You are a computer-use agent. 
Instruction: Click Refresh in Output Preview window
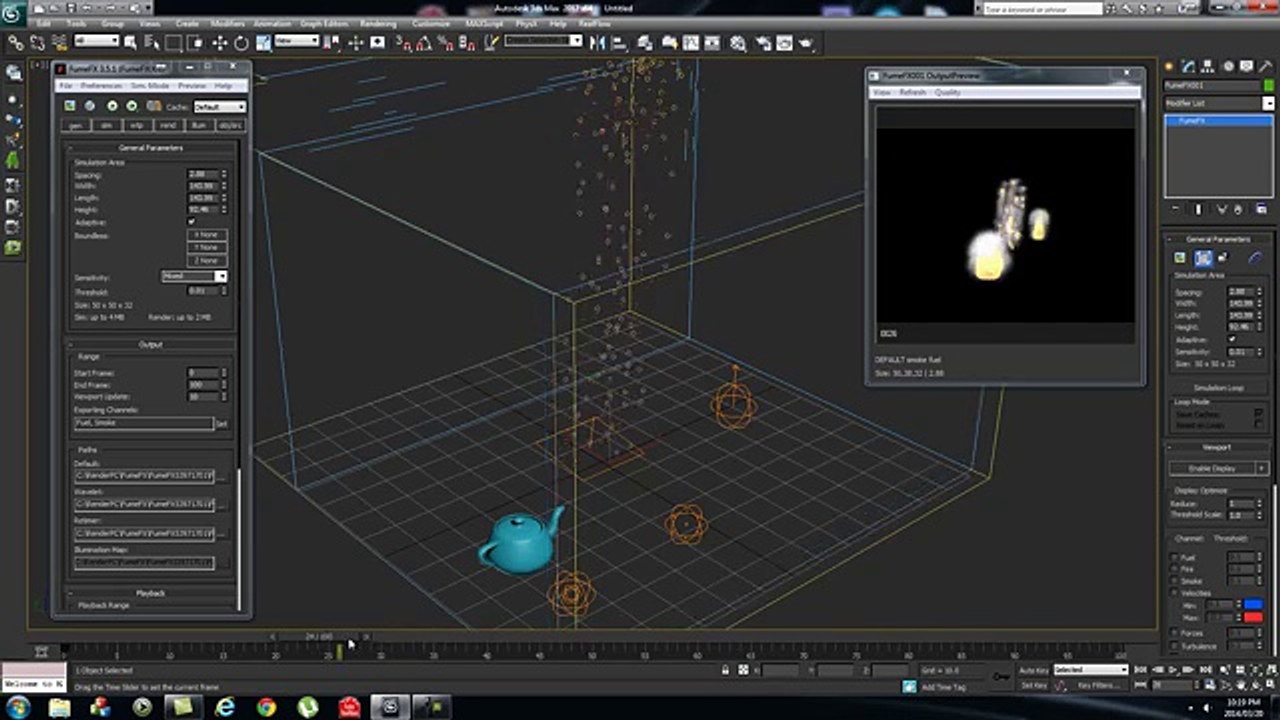[x=912, y=92]
